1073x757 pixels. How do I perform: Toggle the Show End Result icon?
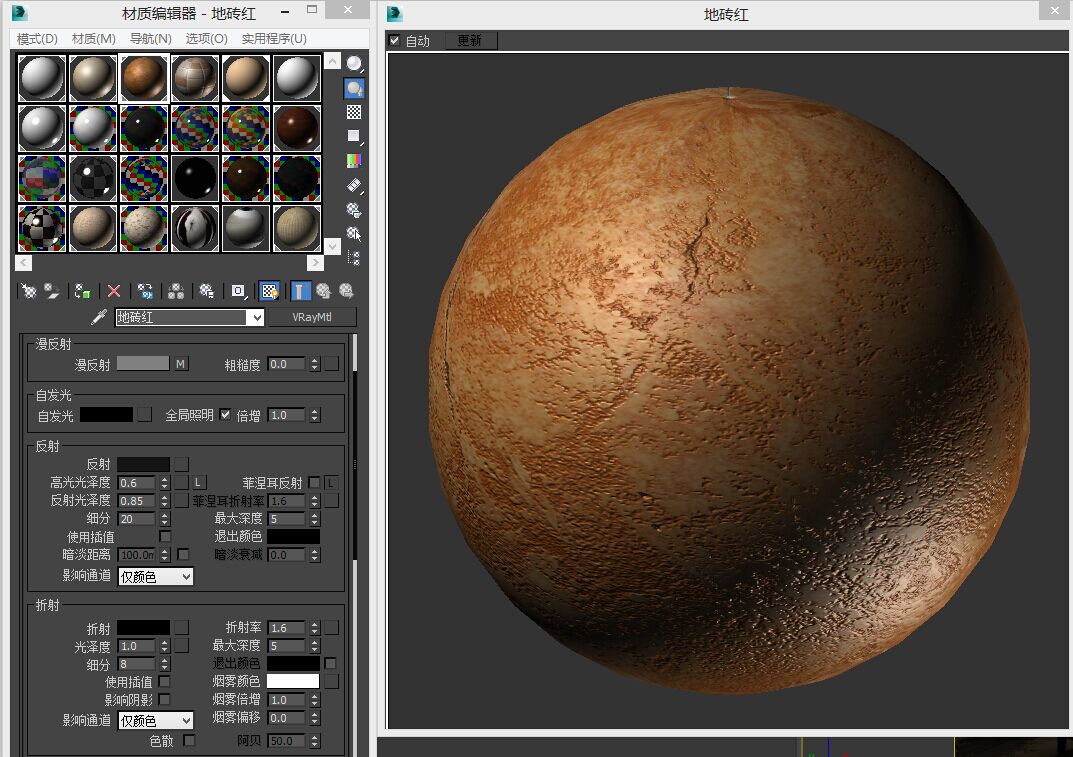pyautogui.click(x=300, y=292)
